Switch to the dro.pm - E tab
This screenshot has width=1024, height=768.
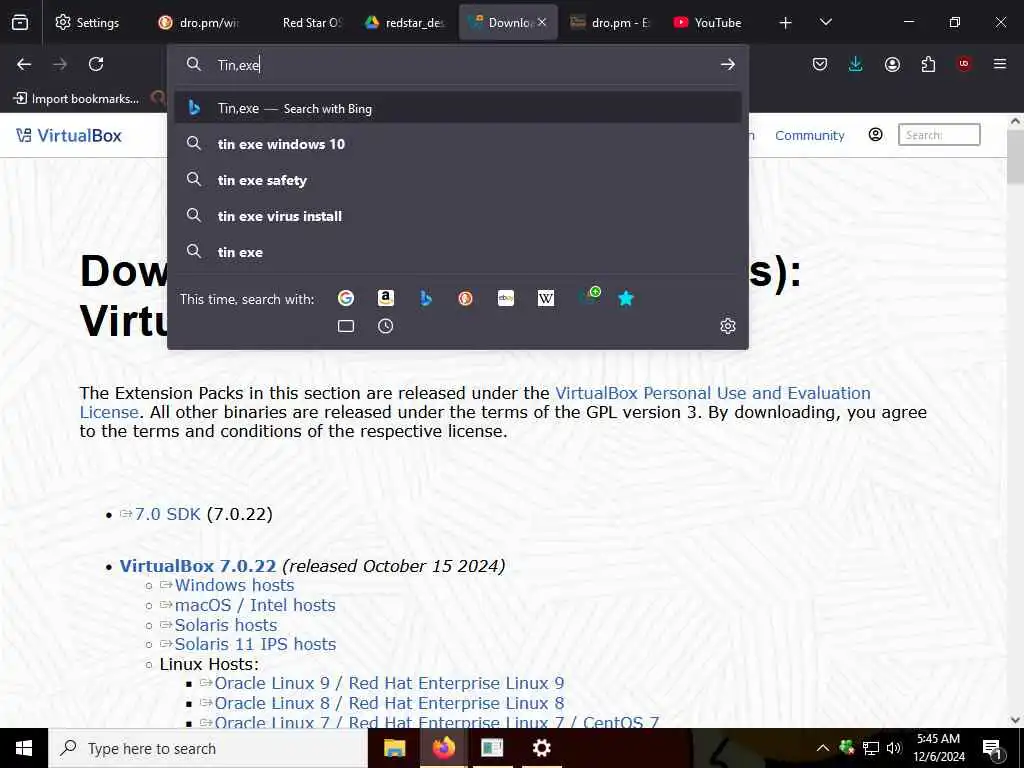tap(611, 22)
